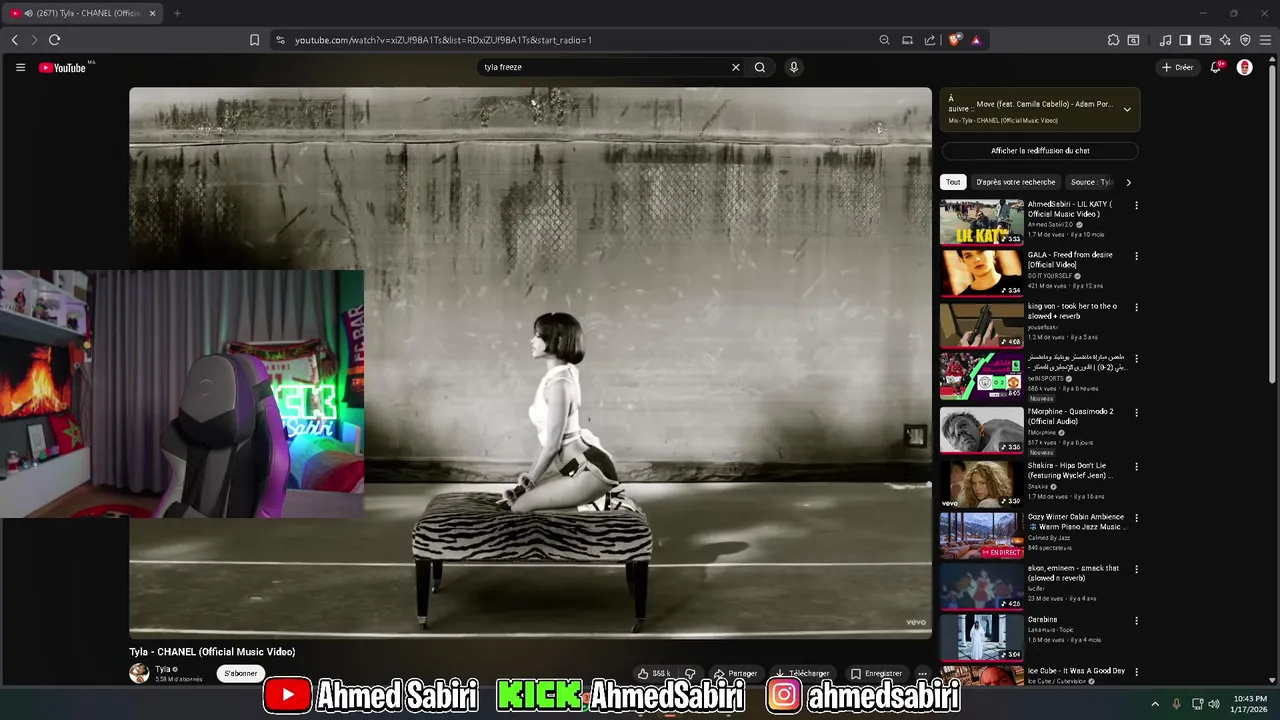Click the main video player frame
The height and width of the screenshot is (720, 1280).
530,363
